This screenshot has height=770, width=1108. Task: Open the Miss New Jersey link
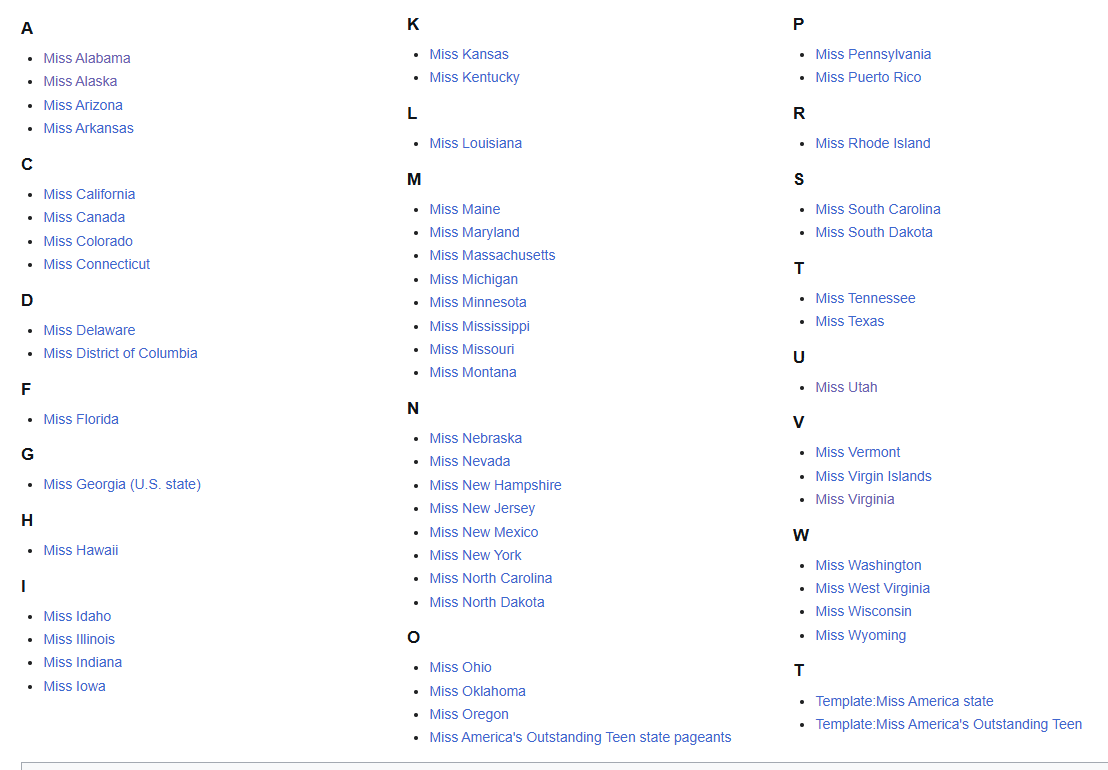click(482, 509)
